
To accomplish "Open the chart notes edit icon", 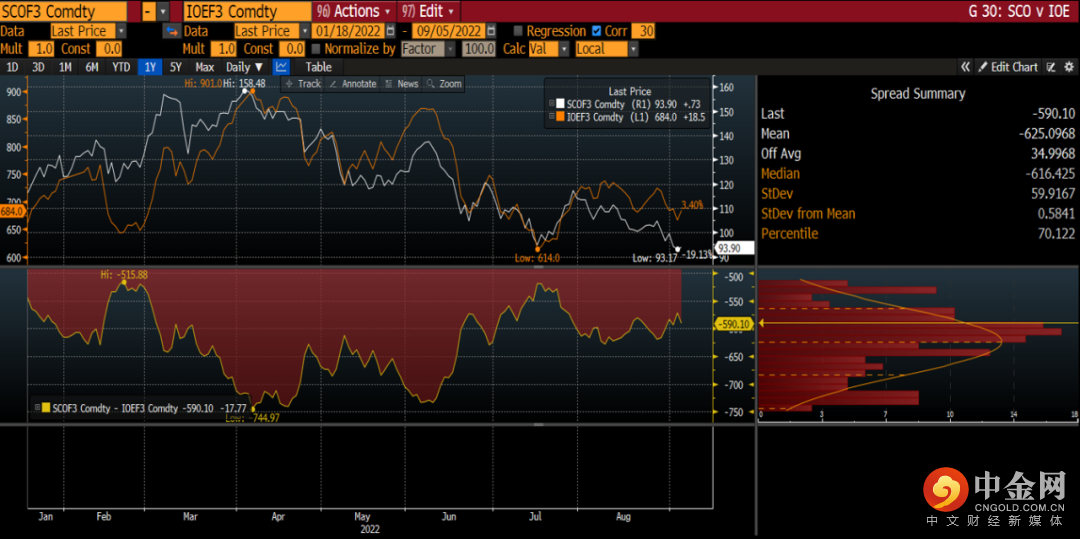I will tap(1051, 67).
